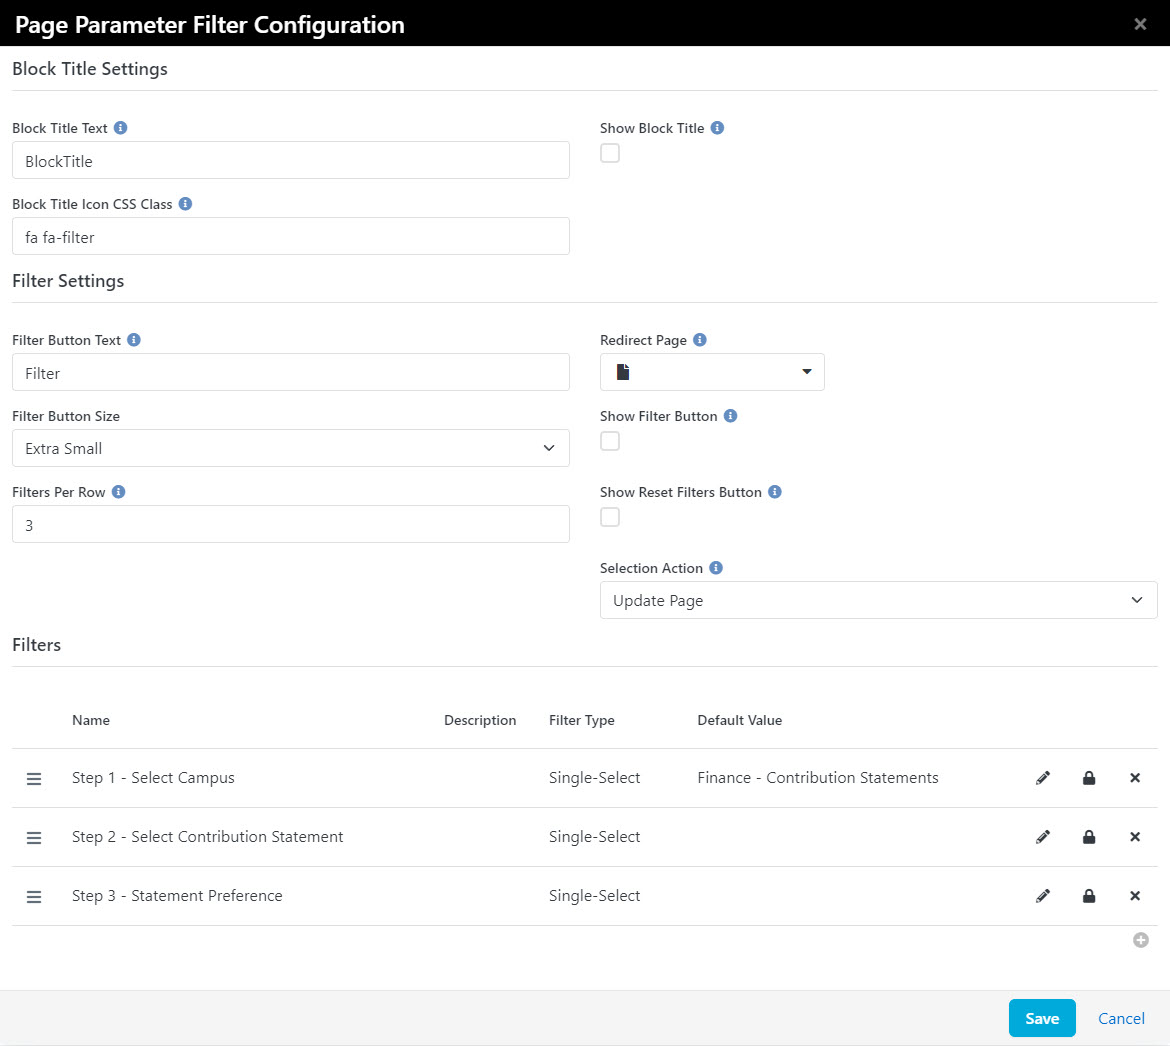Open security lock for Step 1 - Select Campus
This screenshot has height=1046, width=1170.
tap(1089, 778)
